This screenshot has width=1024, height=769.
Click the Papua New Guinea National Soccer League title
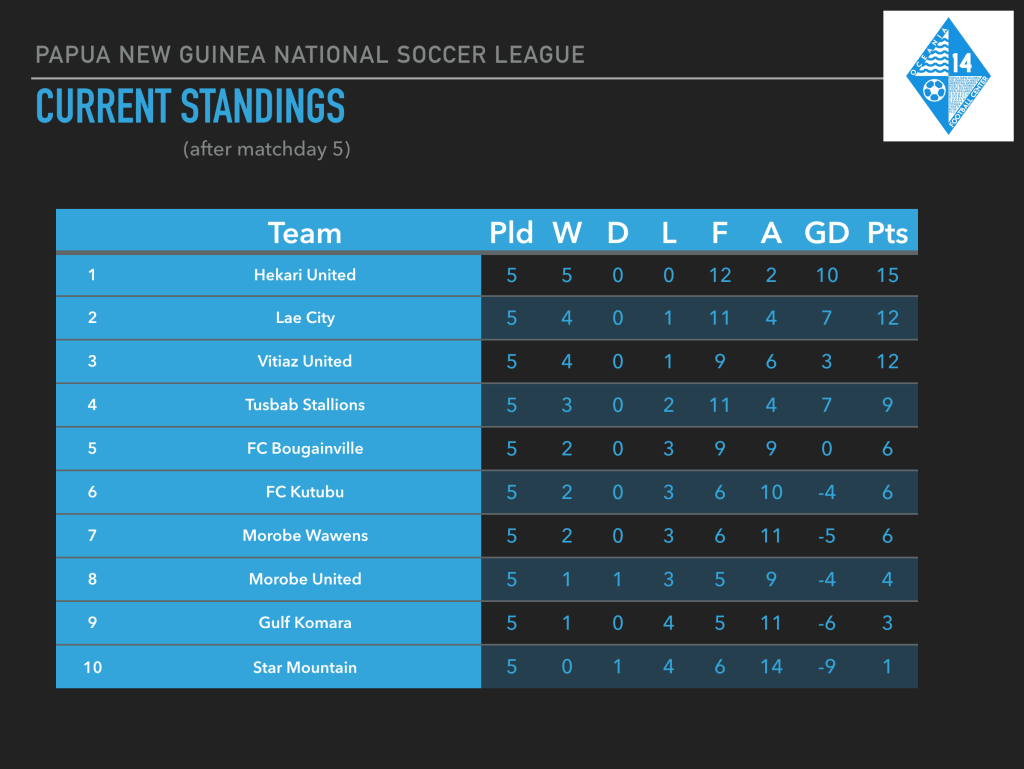[310, 55]
